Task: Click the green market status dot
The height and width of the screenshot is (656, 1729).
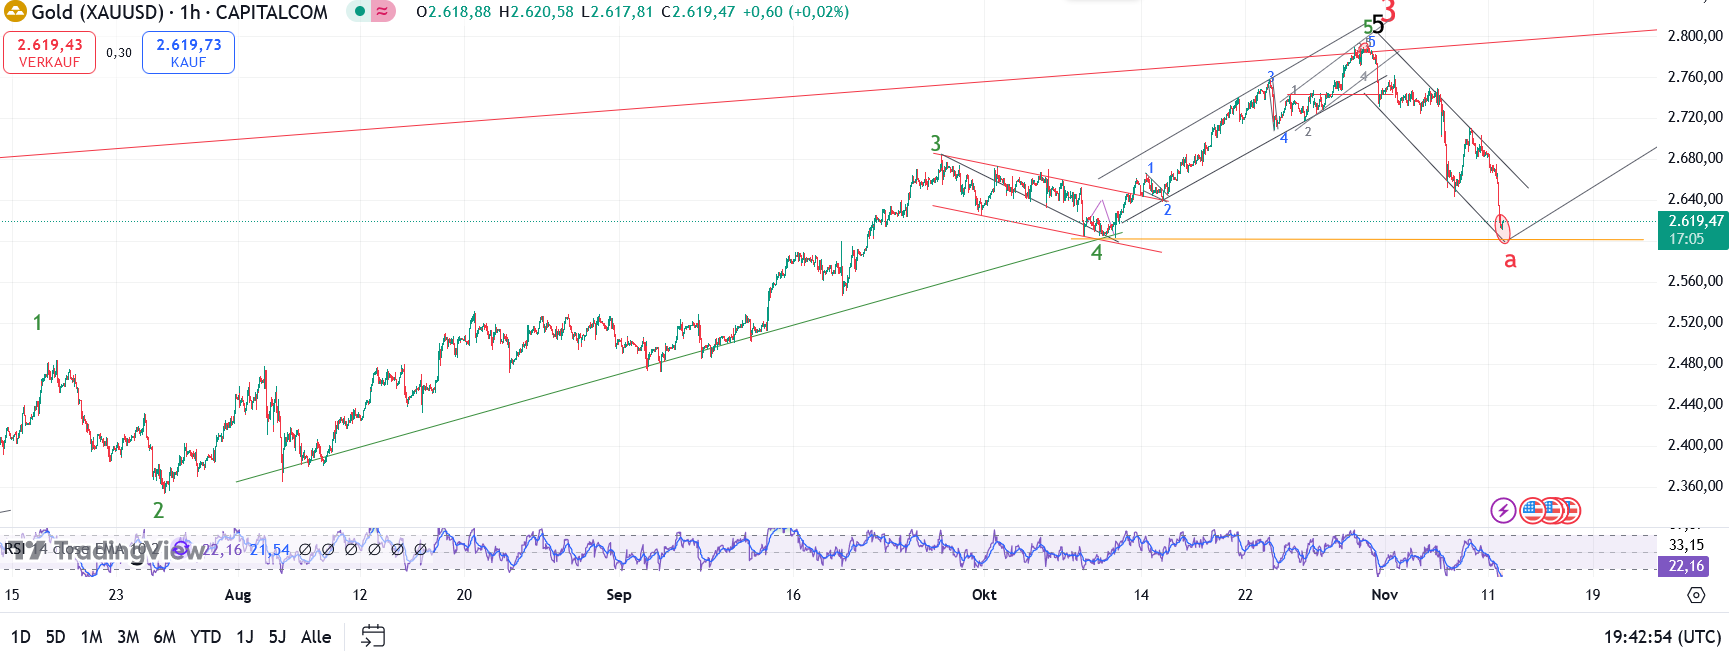Action: coord(360,12)
